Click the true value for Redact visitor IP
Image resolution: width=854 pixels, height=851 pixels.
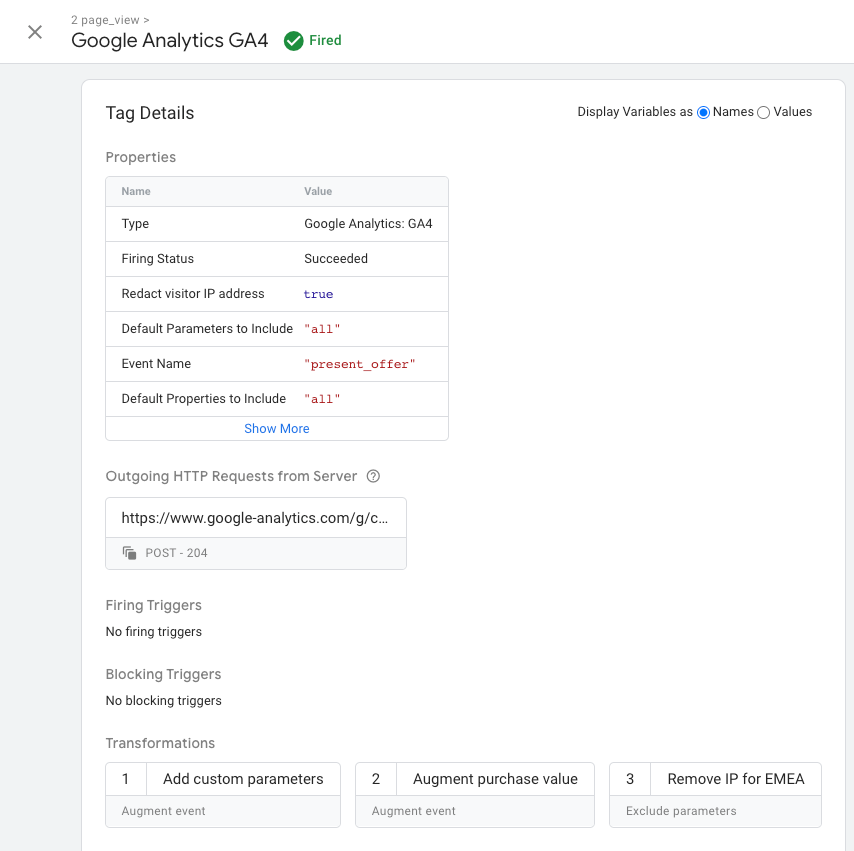318,294
